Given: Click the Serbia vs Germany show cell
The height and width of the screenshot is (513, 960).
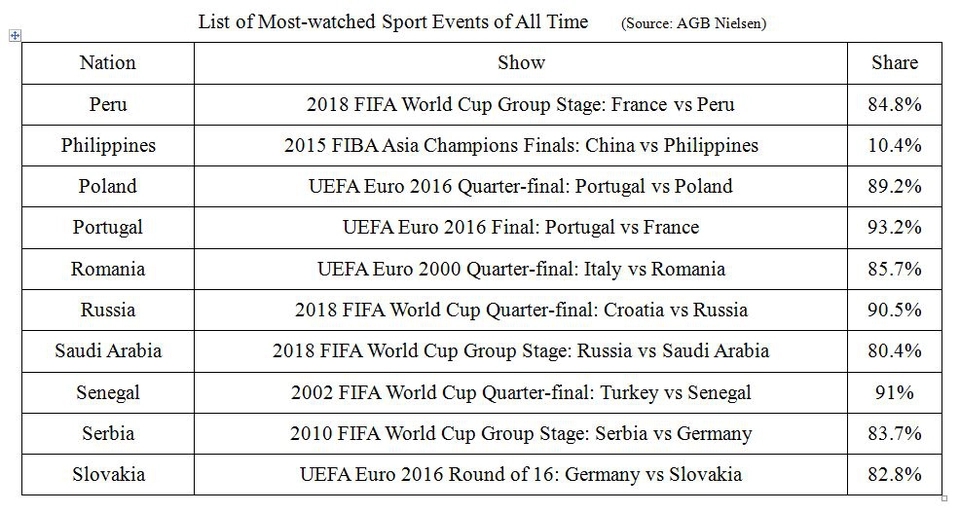Looking at the screenshot, I should tap(521, 434).
